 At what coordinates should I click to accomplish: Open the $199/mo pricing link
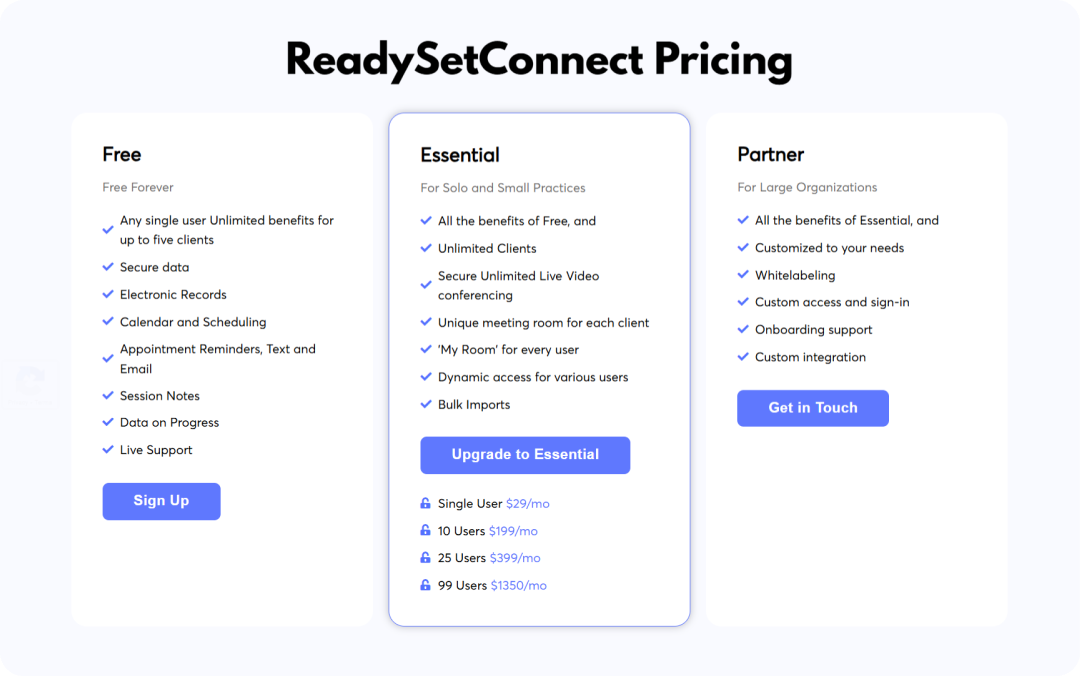coord(513,531)
